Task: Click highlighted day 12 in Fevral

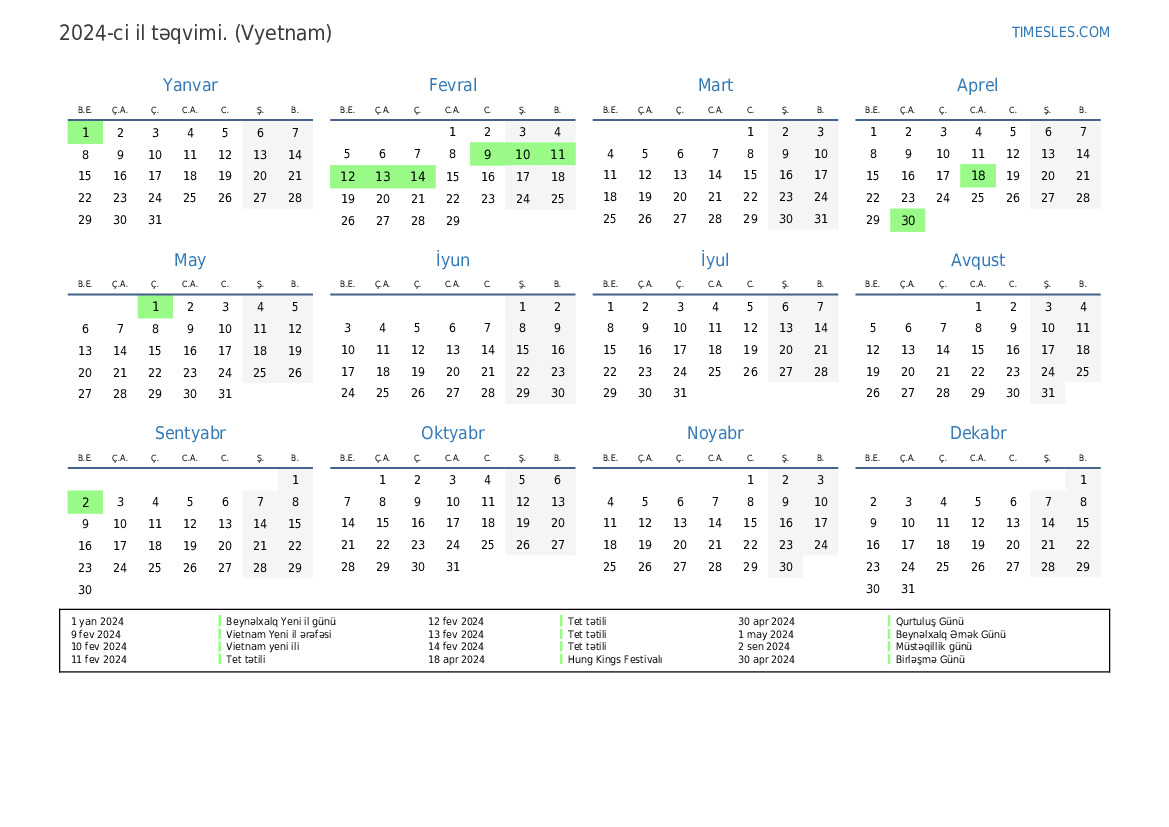Action: tap(347, 177)
